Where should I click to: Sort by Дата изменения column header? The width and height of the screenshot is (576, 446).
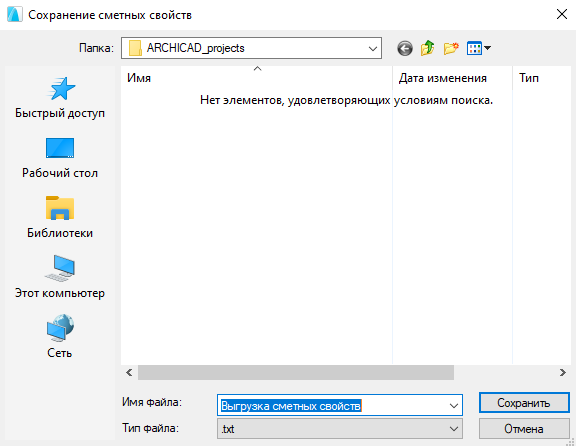click(452, 78)
